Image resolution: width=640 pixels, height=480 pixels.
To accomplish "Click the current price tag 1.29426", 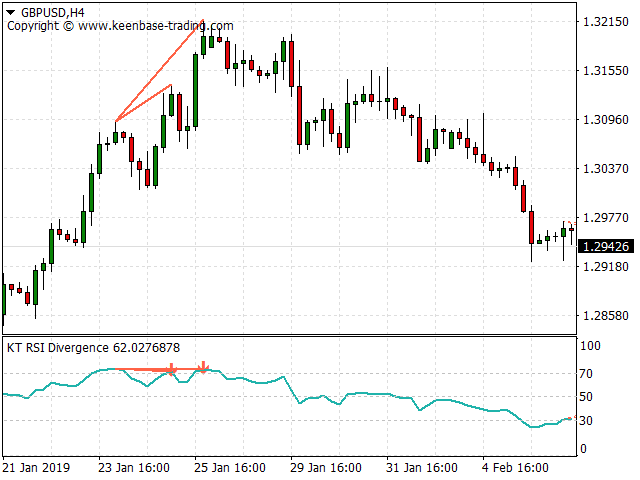I will click(606, 247).
